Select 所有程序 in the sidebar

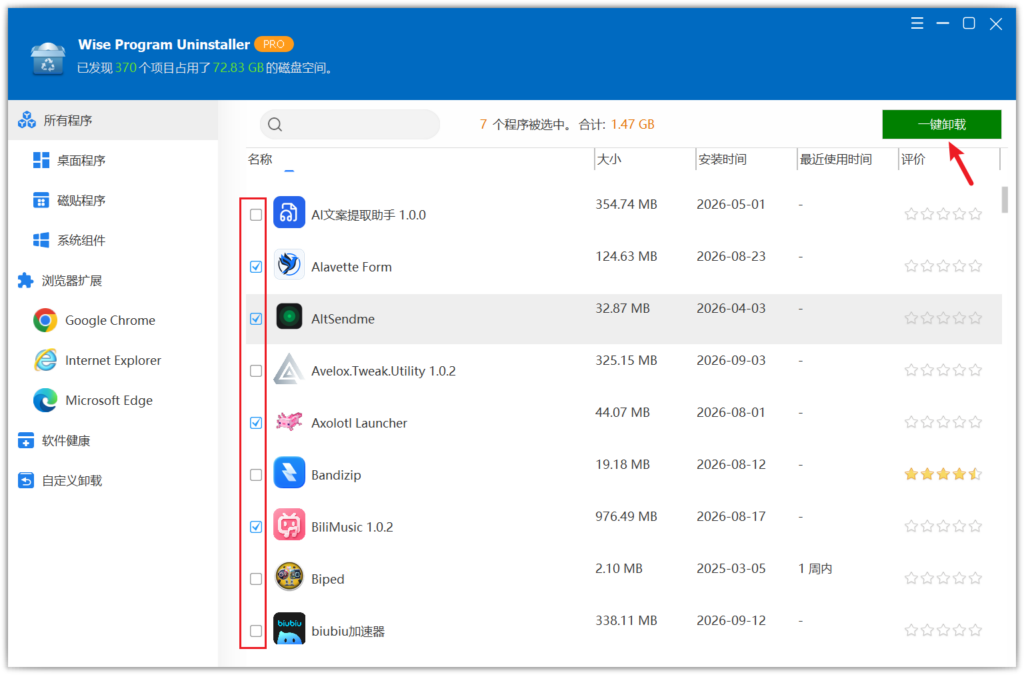(x=113, y=120)
